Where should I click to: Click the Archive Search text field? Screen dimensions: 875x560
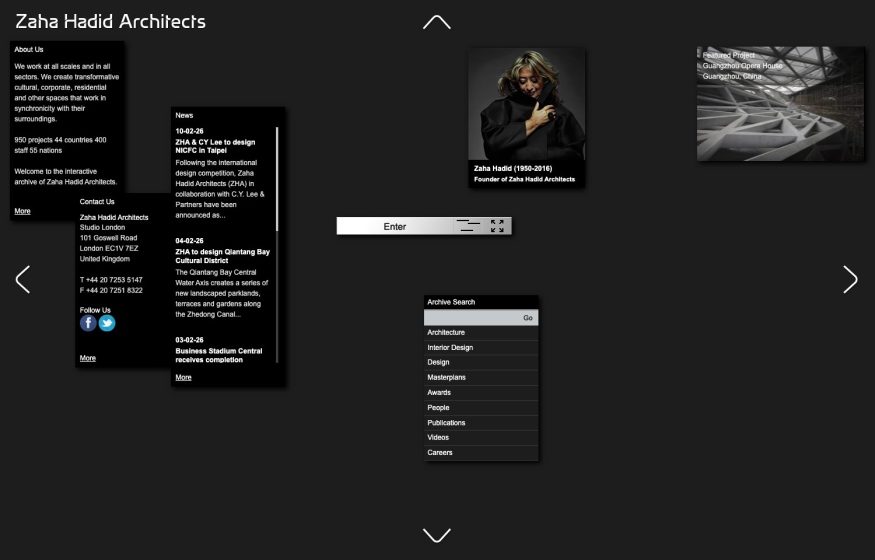click(x=470, y=318)
